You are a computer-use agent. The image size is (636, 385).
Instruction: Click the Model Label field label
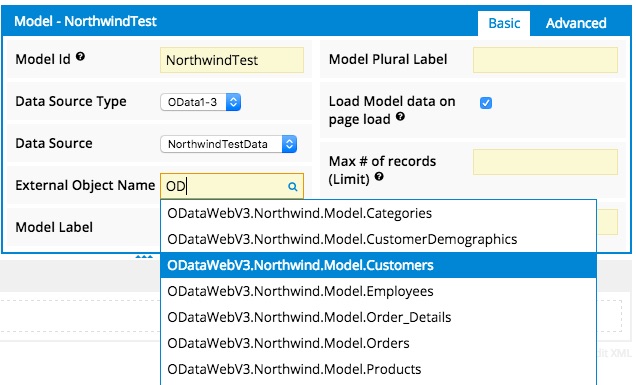tap(54, 227)
